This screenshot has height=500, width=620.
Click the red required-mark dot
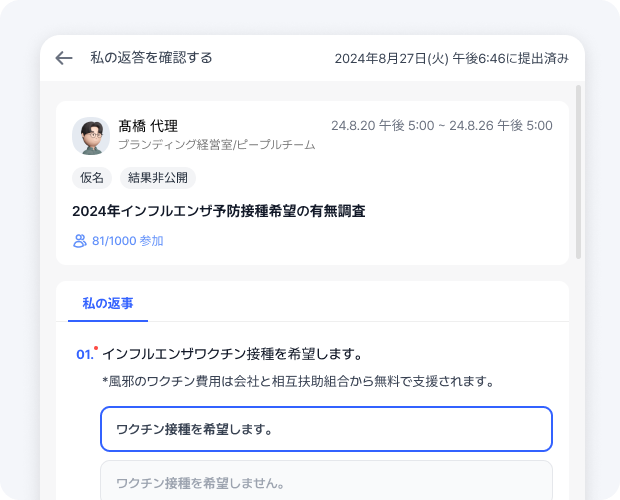(x=96, y=349)
